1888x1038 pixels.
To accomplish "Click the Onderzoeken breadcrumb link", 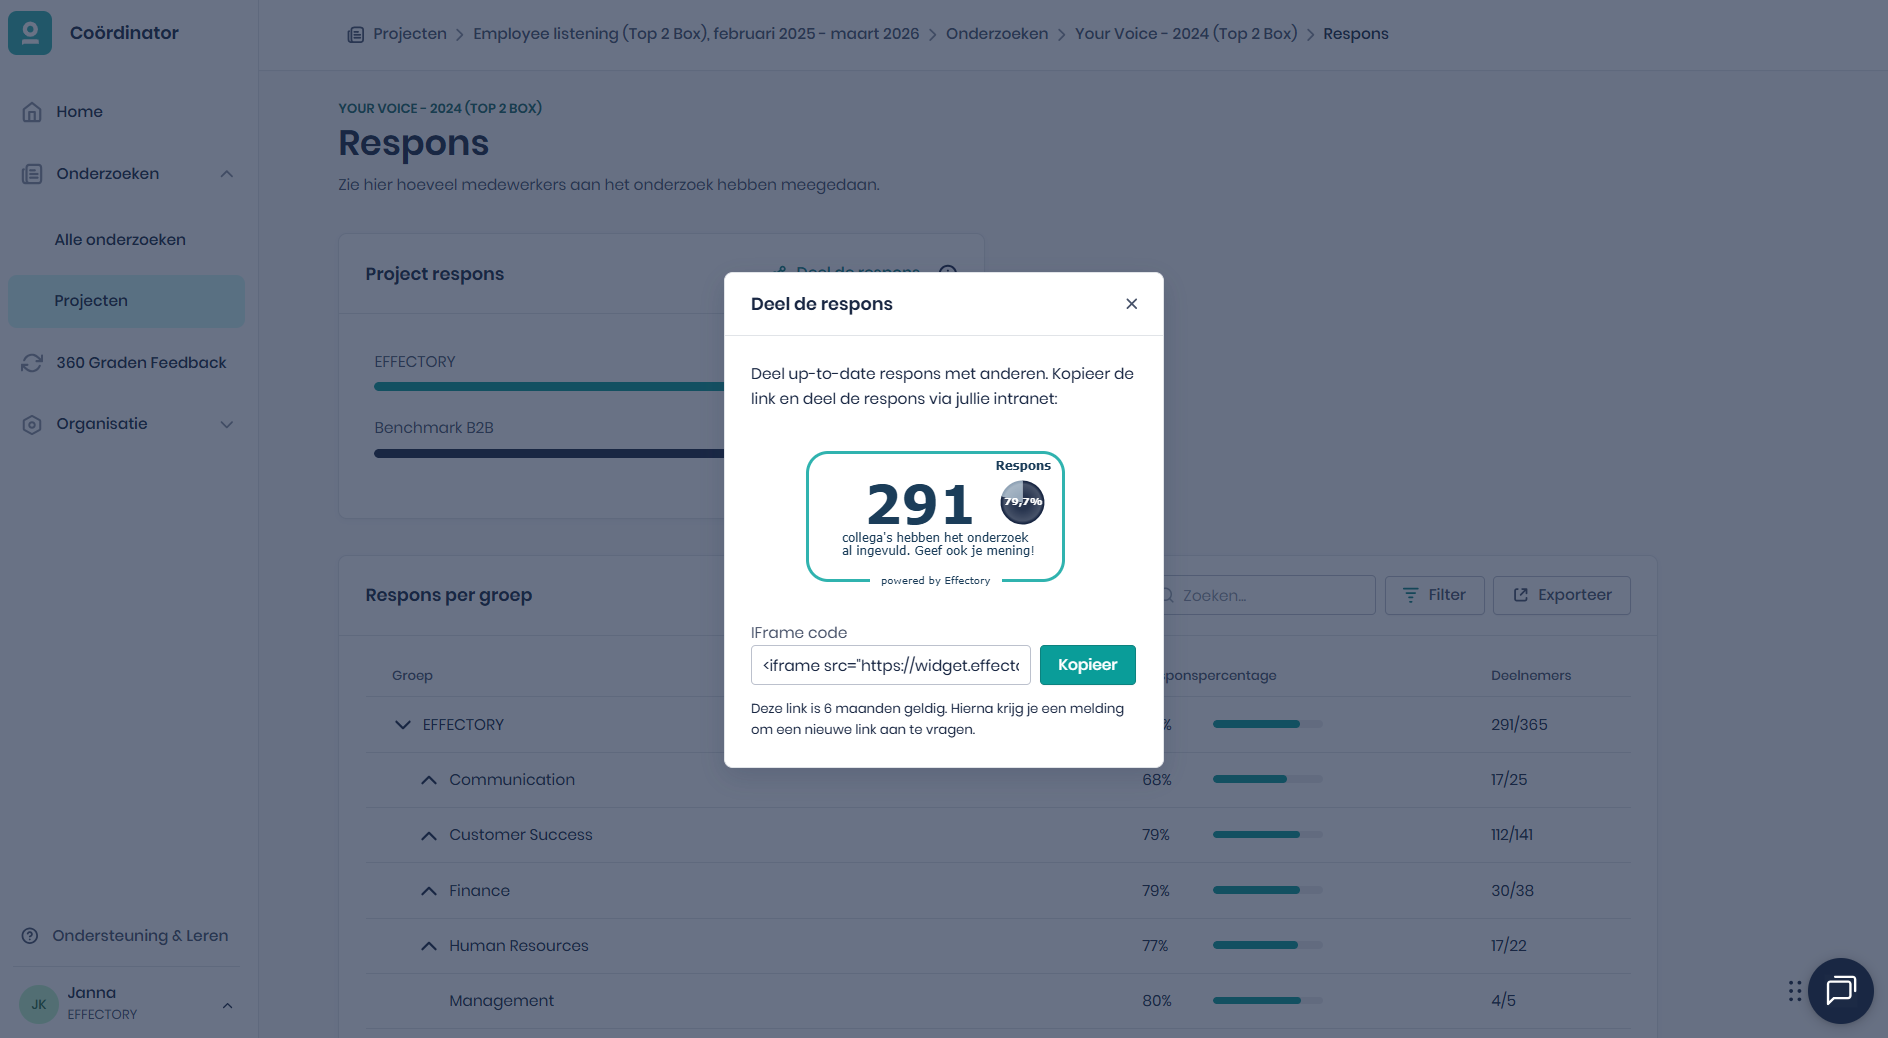I will [996, 34].
